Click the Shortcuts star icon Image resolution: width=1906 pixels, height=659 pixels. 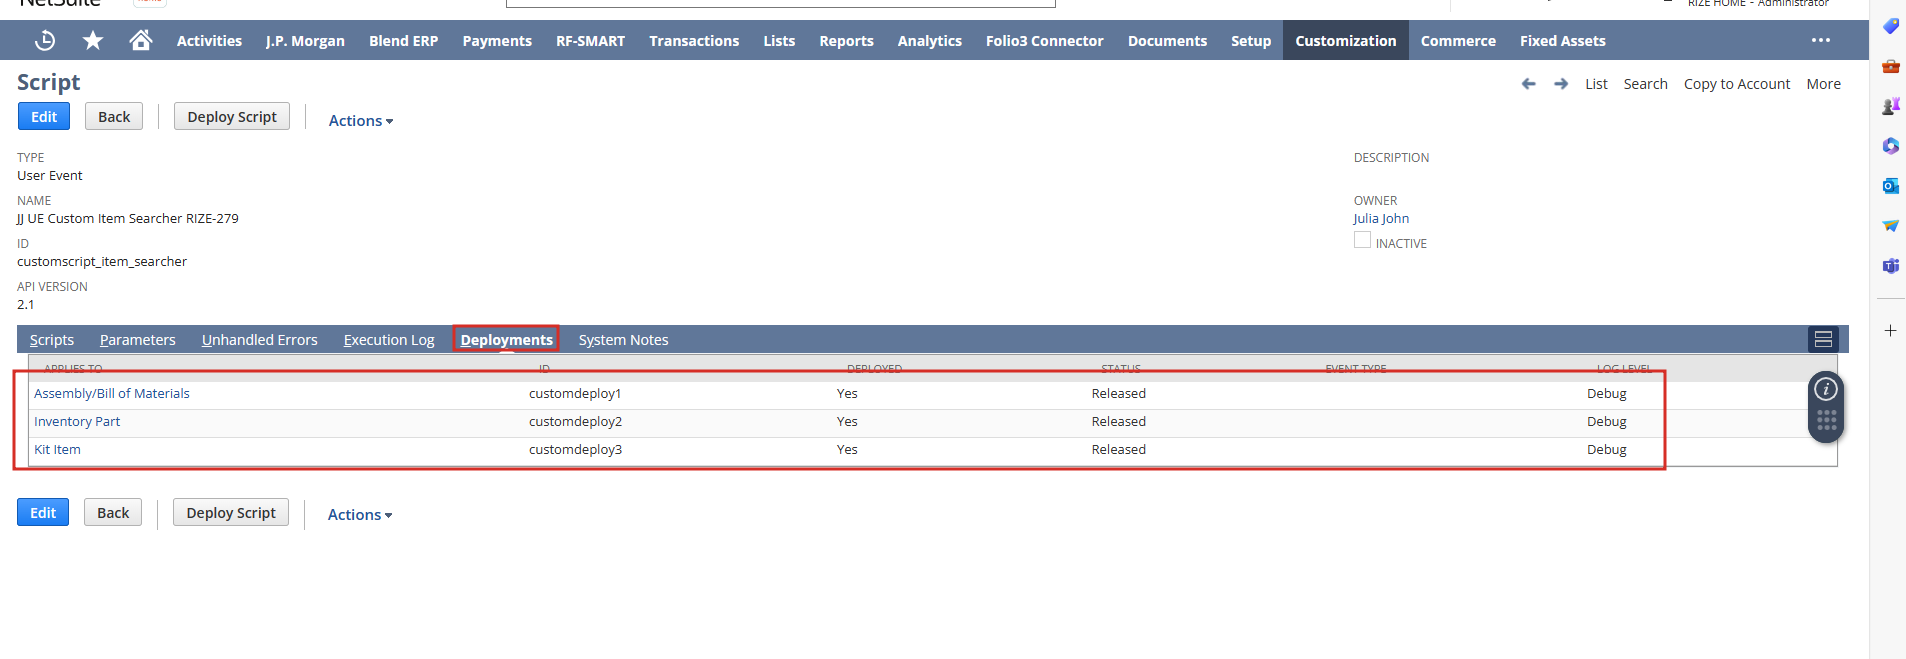pos(93,40)
